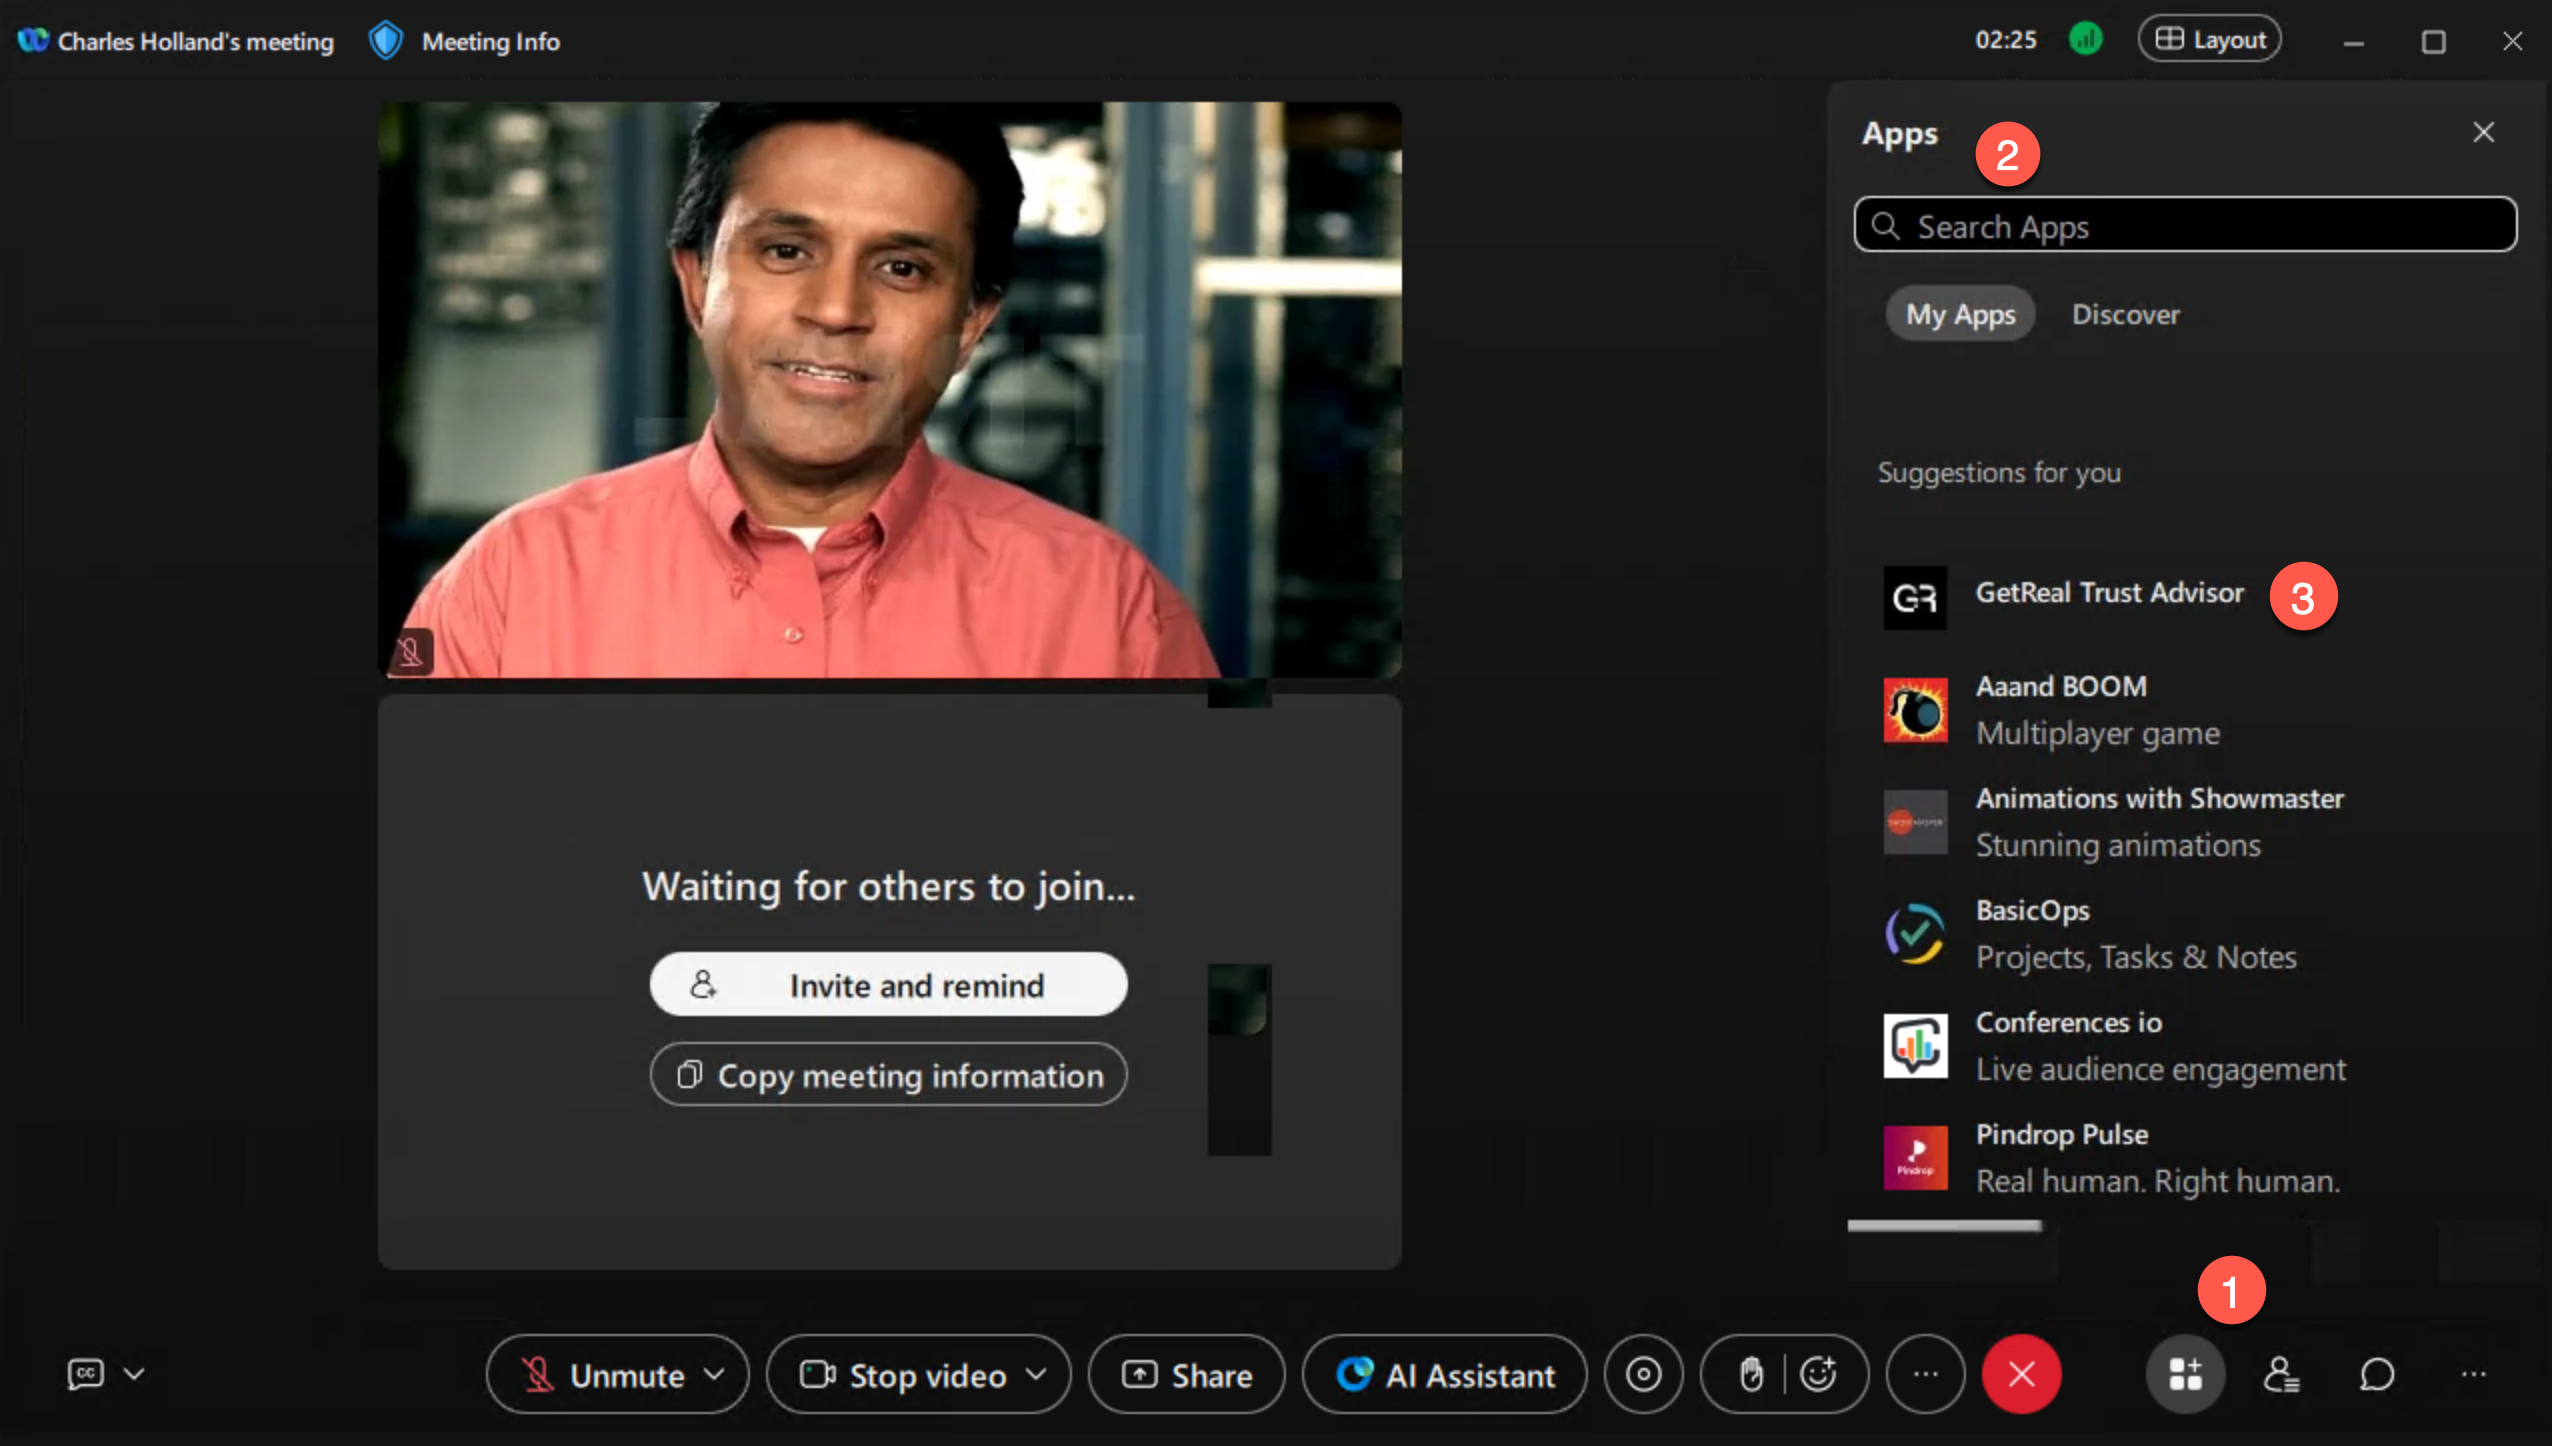
Task: Click the Apps panel horizontal scrollbar
Action: (x=1944, y=1226)
